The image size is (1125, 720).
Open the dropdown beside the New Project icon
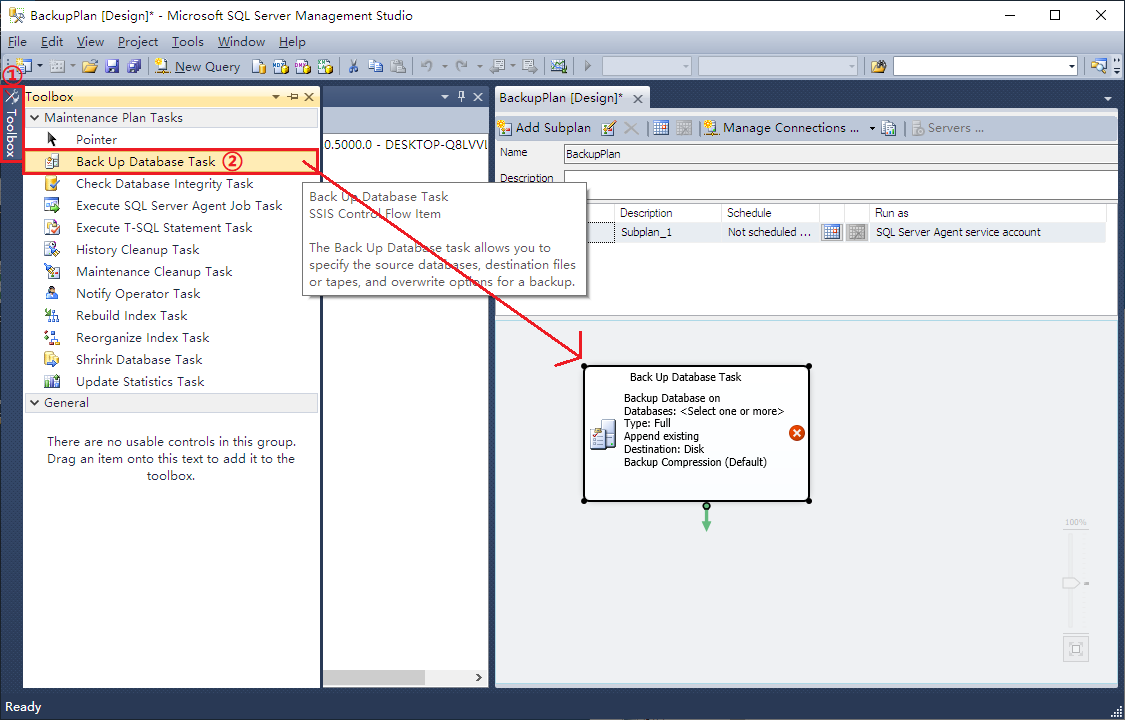tap(40, 67)
